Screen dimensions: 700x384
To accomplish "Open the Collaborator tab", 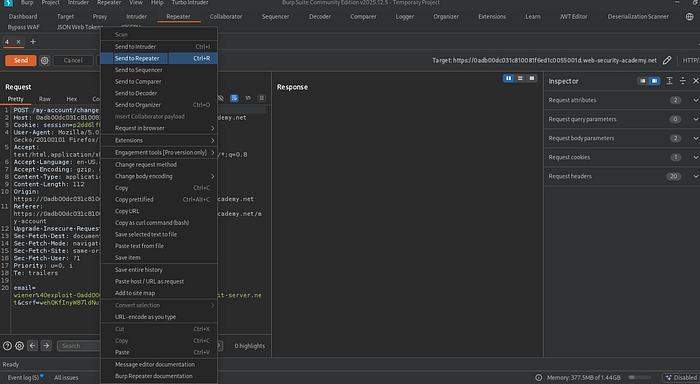I will 226,17.
